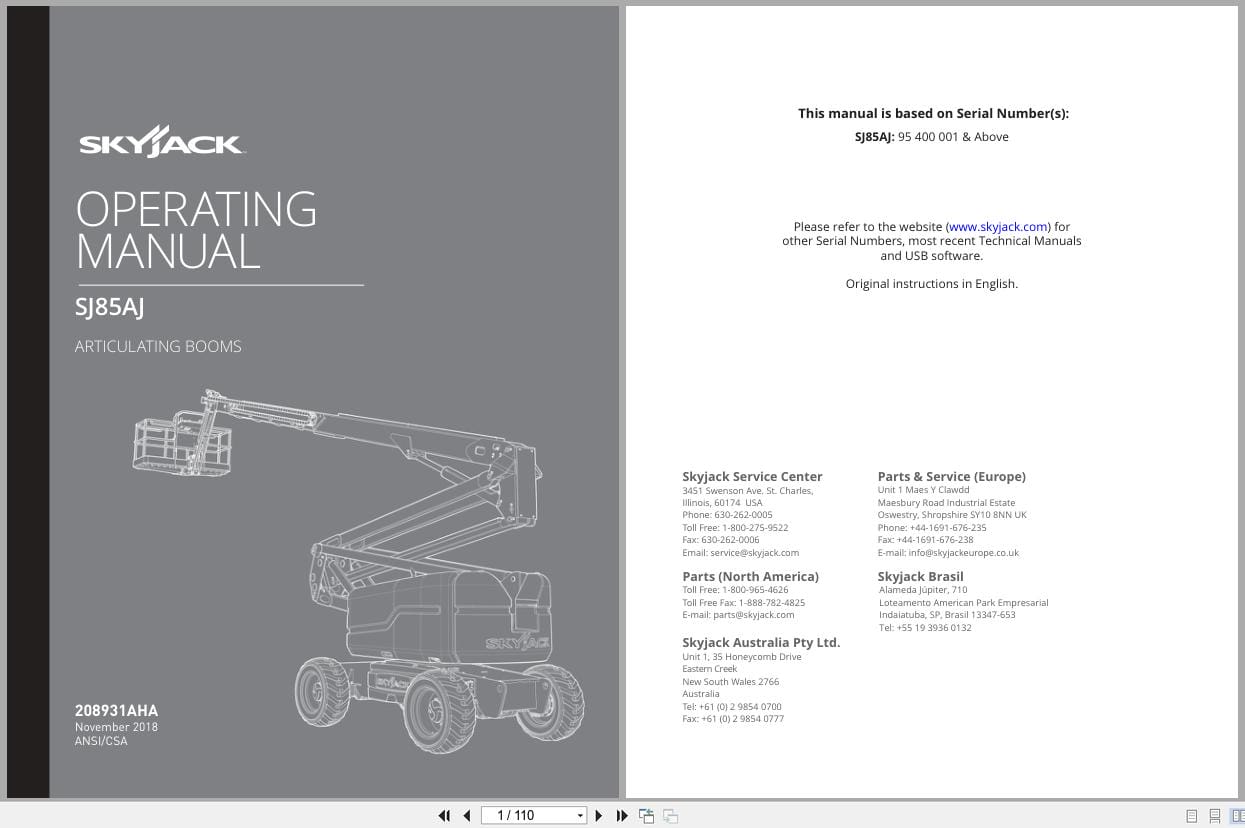Click the 208931AHA document number text
The height and width of the screenshot is (828, 1245).
click(x=116, y=710)
